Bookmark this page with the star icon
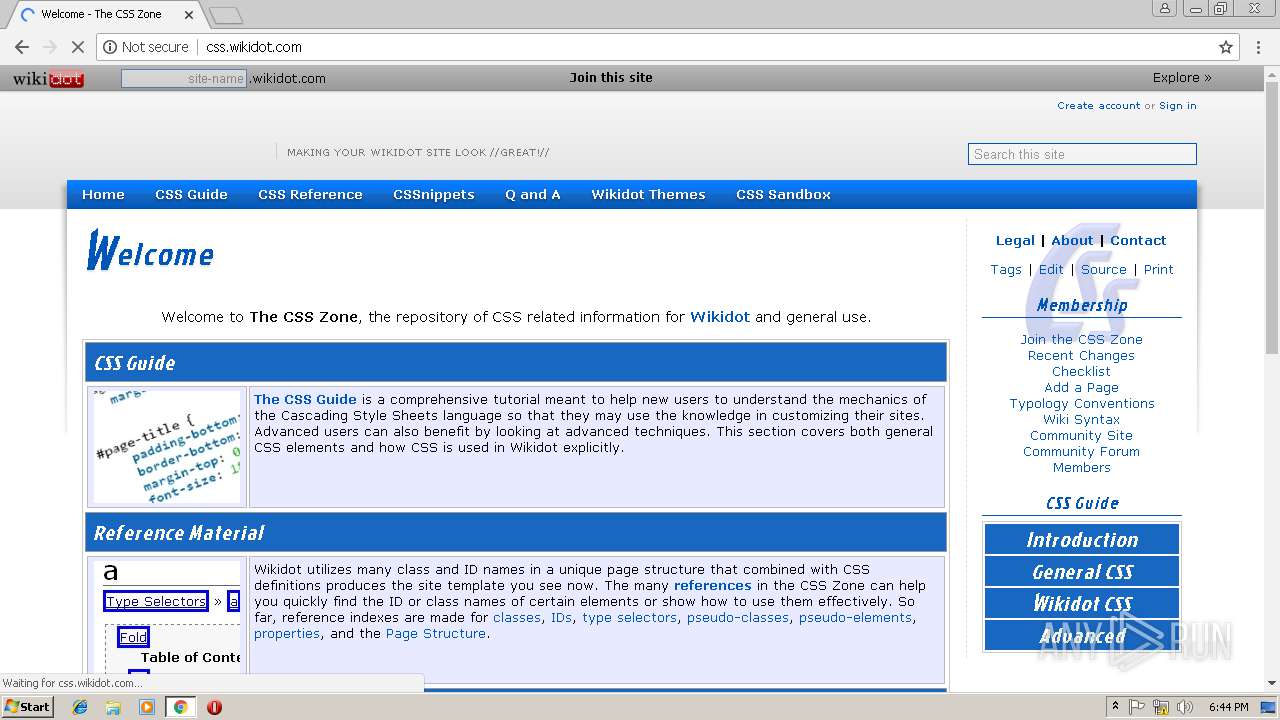 (x=1226, y=47)
